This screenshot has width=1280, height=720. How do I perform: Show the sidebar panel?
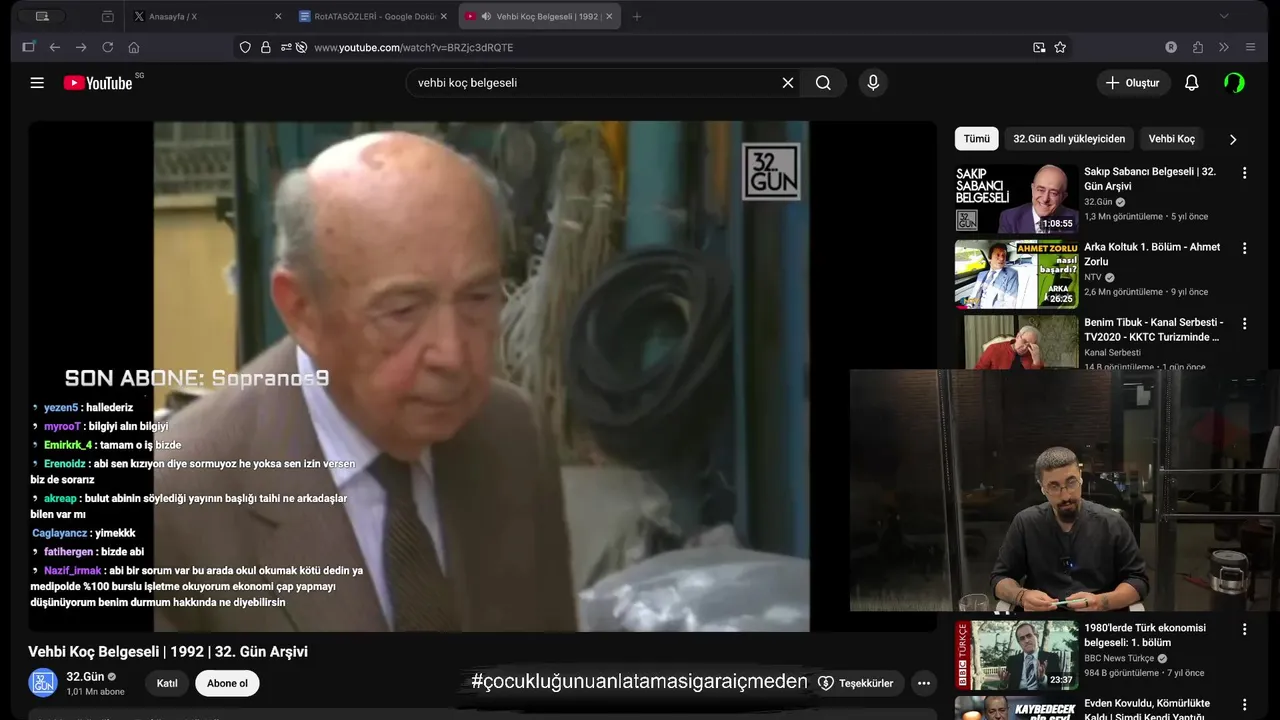(28, 47)
